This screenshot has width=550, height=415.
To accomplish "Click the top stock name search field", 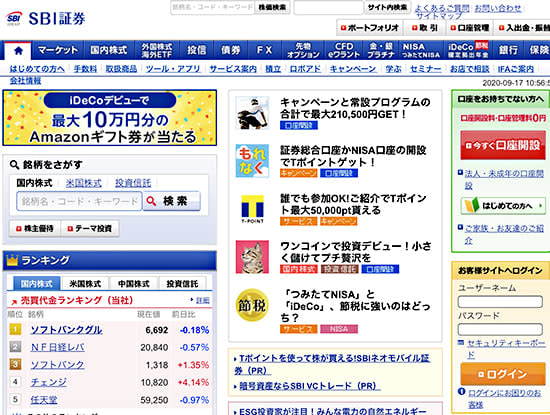I will (213, 7).
